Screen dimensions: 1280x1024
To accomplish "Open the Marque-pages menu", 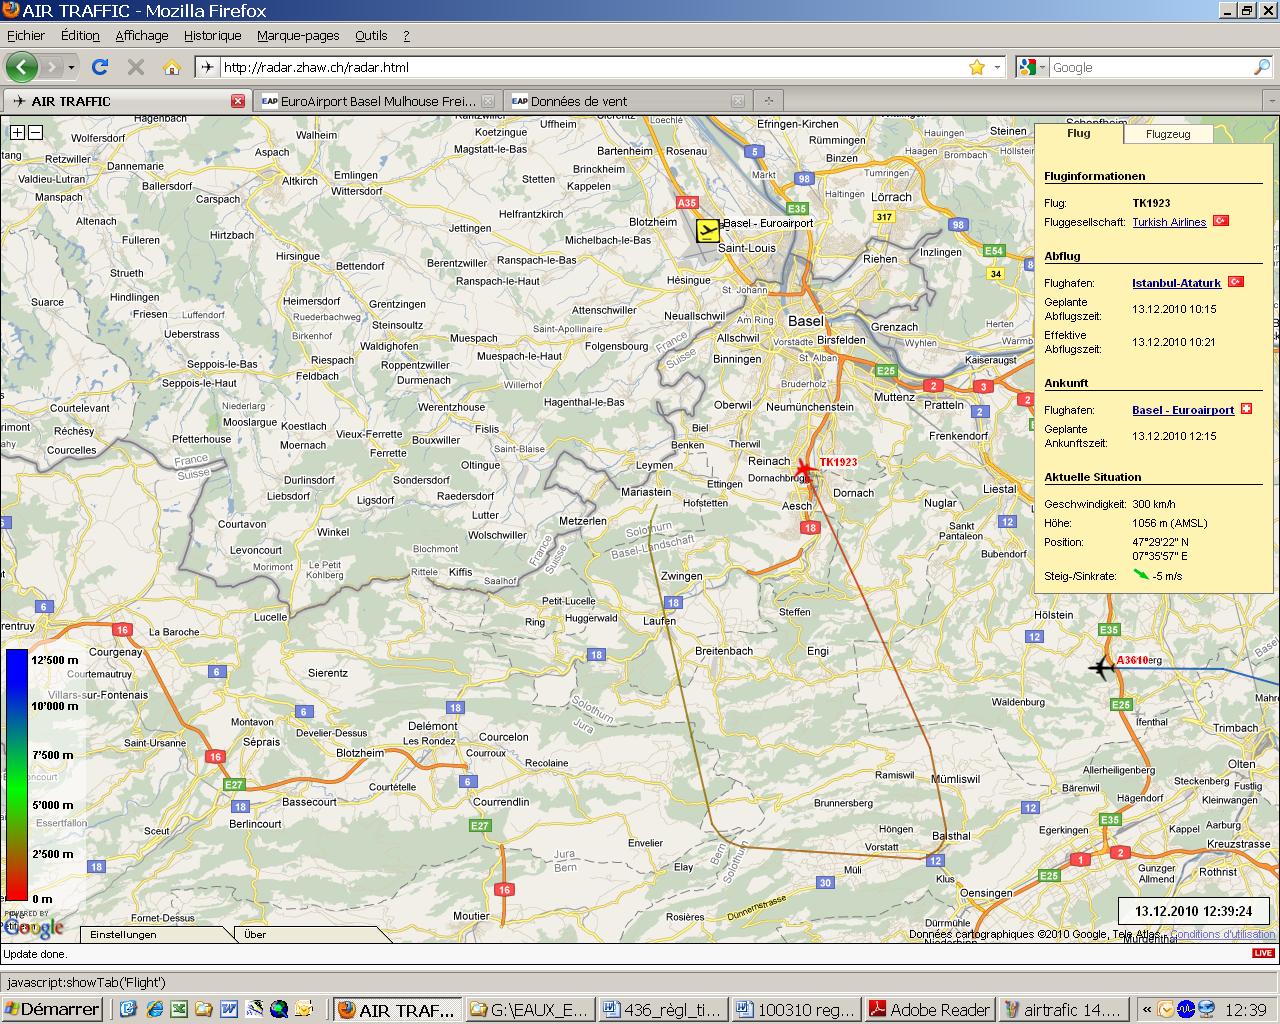I will pos(298,35).
